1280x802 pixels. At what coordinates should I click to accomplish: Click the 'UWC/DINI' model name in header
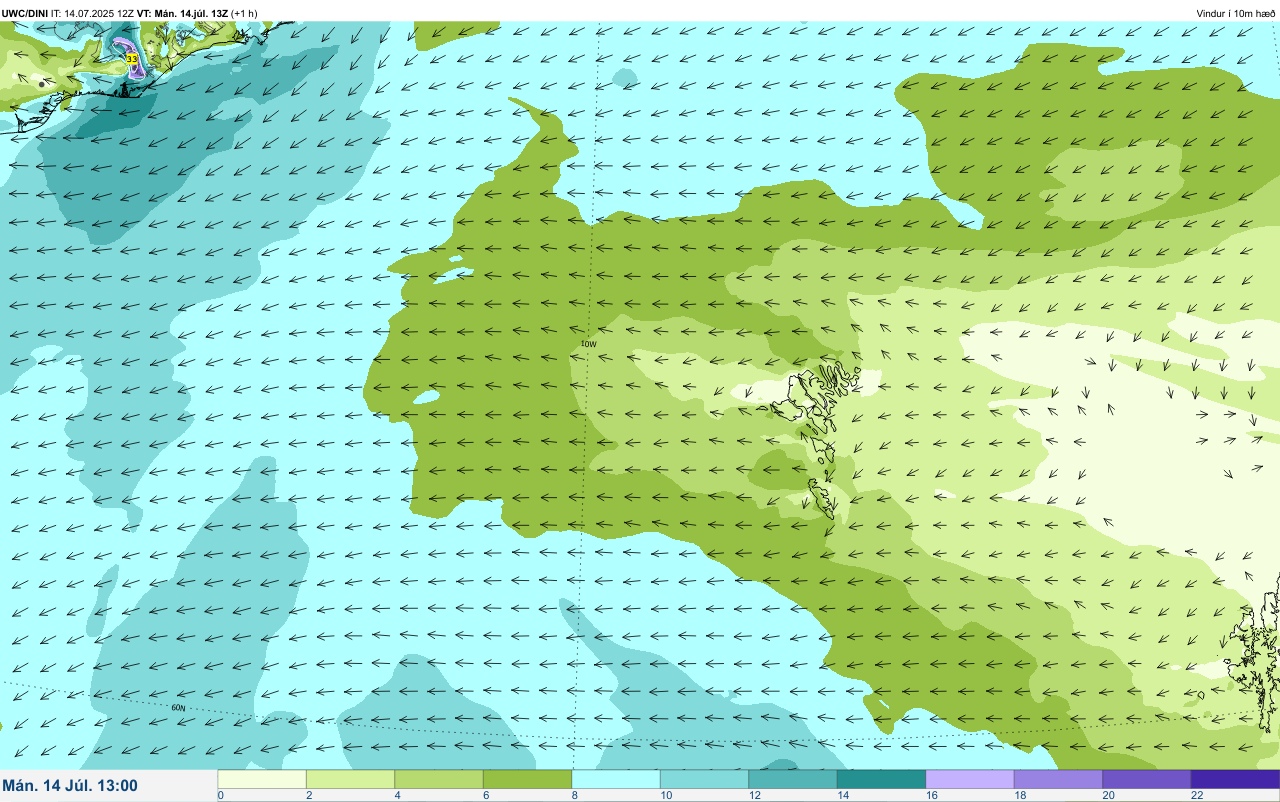point(25,13)
